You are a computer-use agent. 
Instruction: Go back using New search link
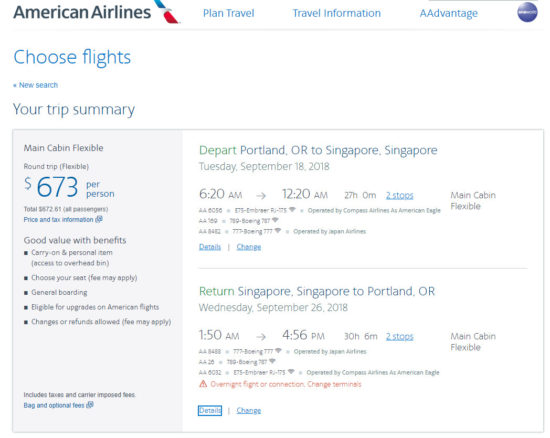pos(35,85)
